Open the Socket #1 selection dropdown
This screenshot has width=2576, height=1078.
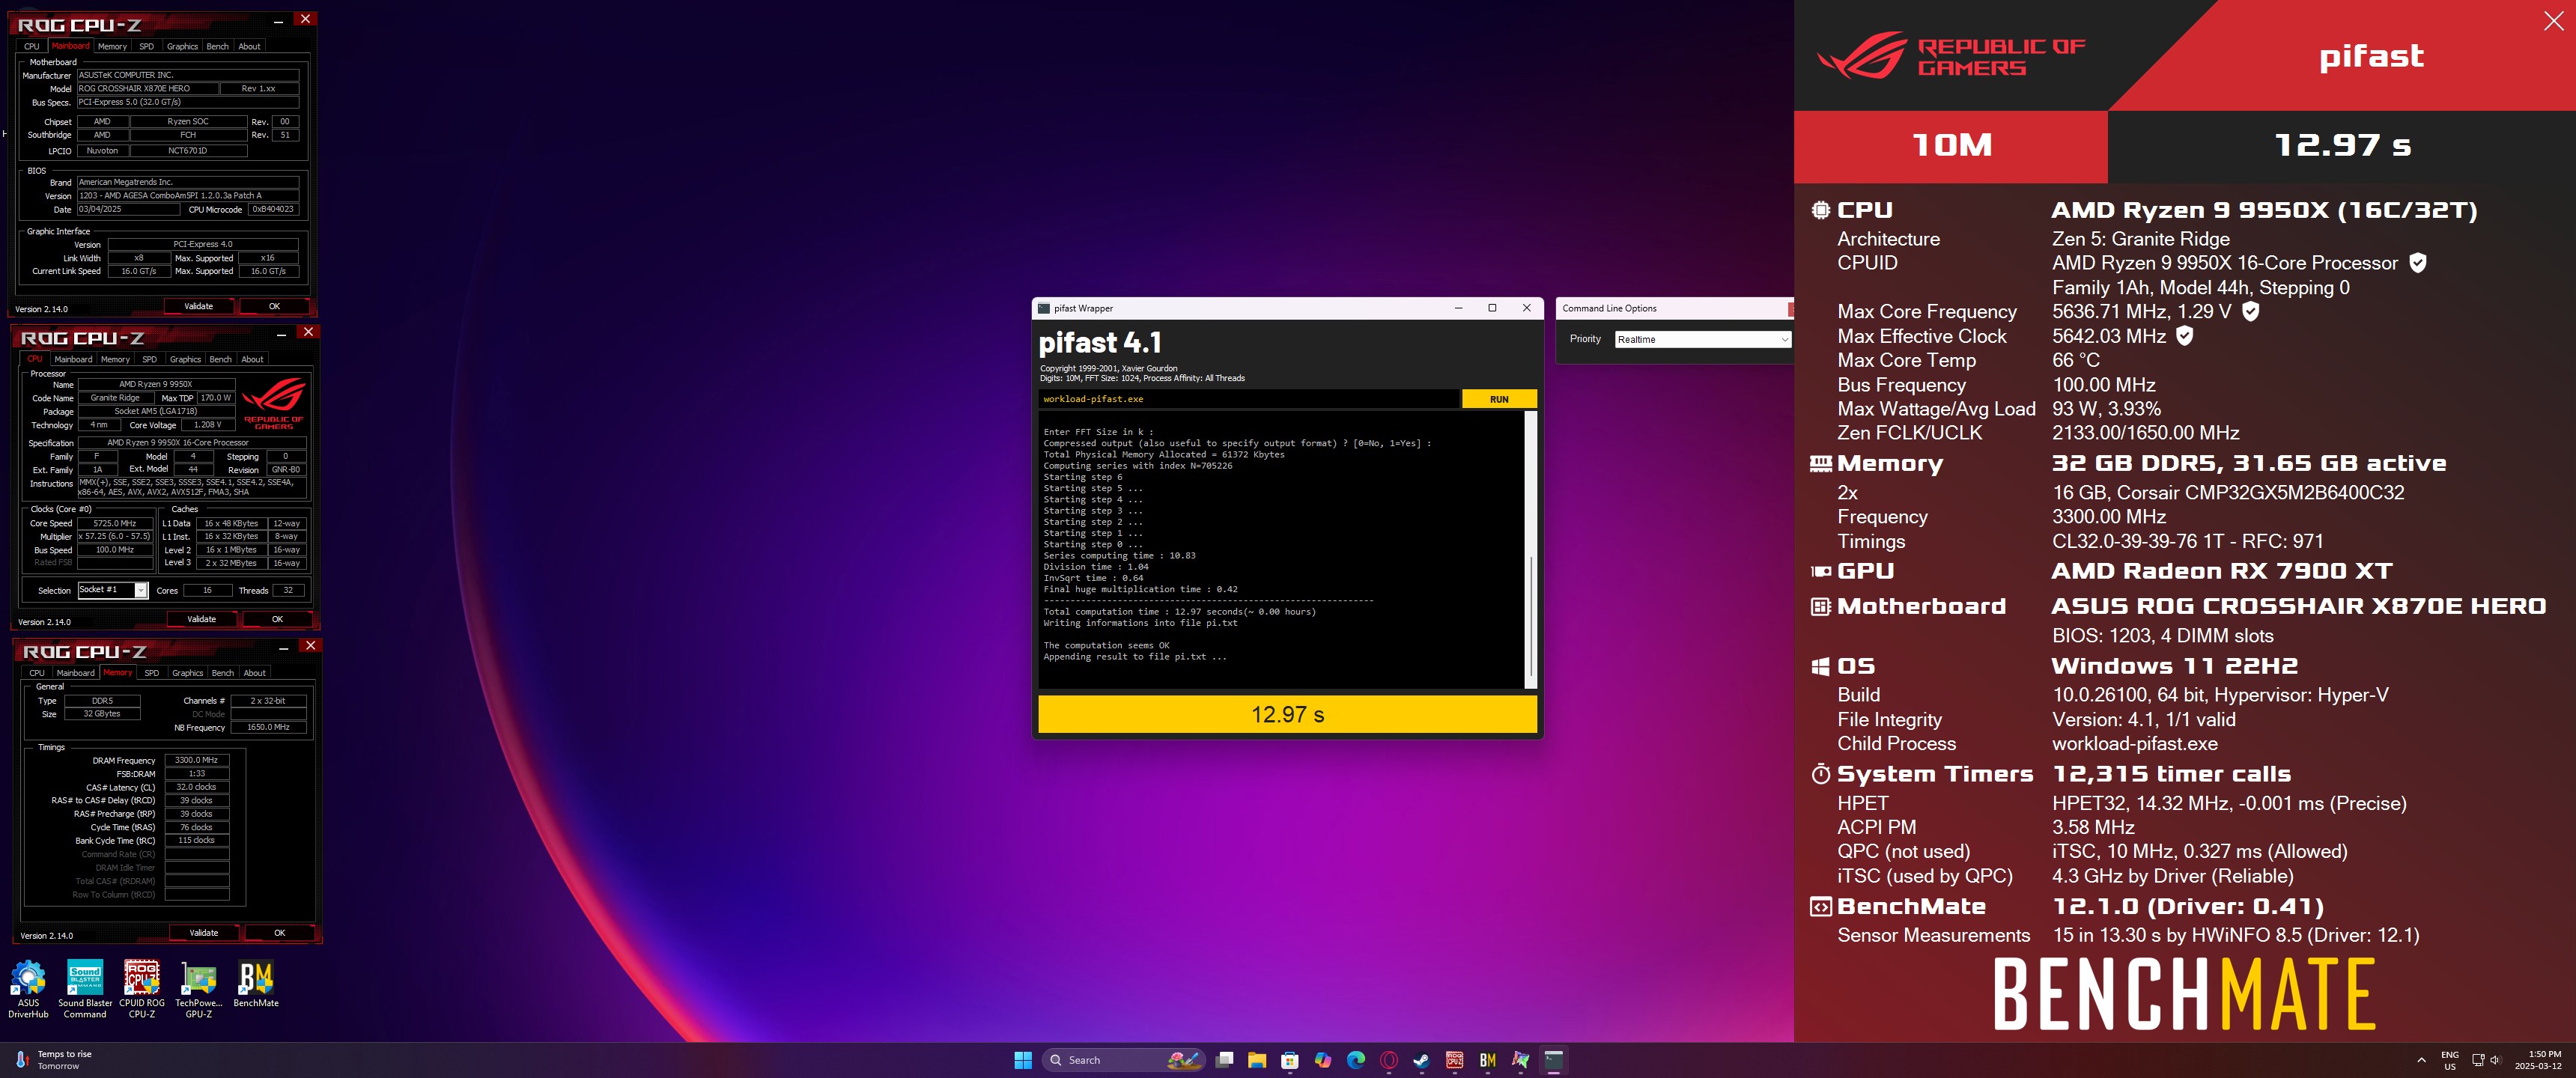(x=112, y=590)
